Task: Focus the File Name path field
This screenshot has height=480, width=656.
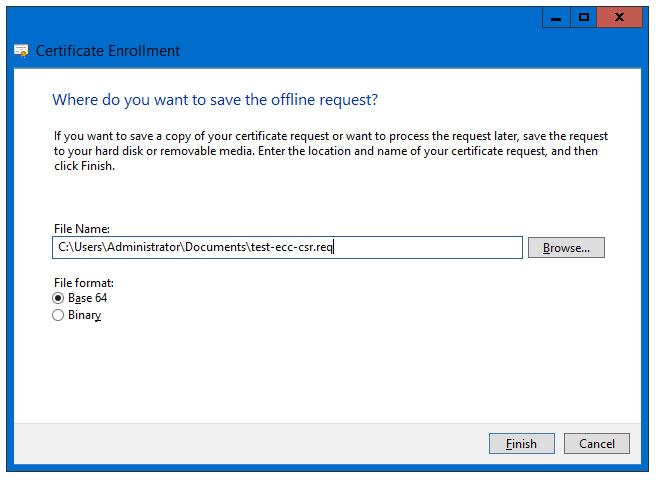Action: pos(287,247)
